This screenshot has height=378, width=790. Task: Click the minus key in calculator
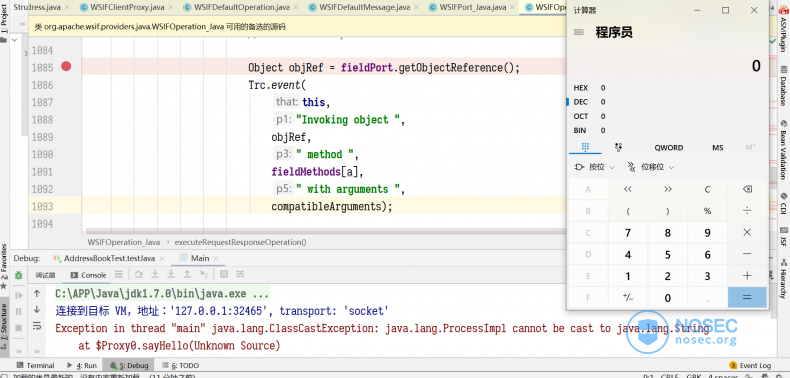747,255
